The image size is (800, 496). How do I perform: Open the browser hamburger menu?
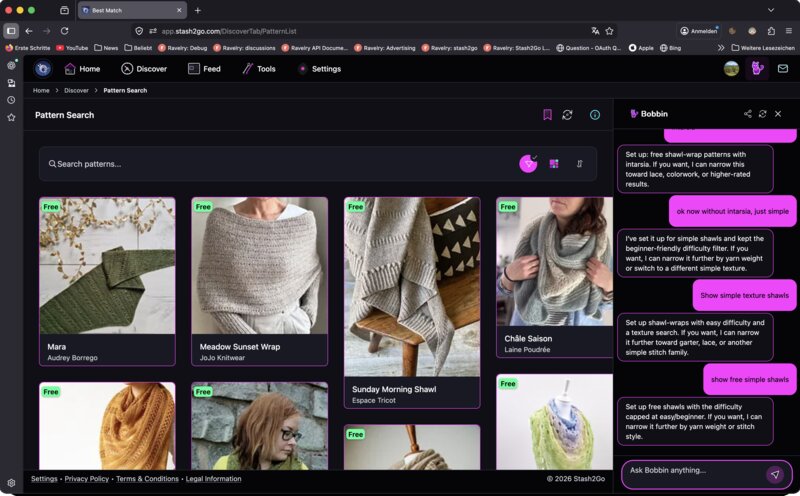[788, 31]
